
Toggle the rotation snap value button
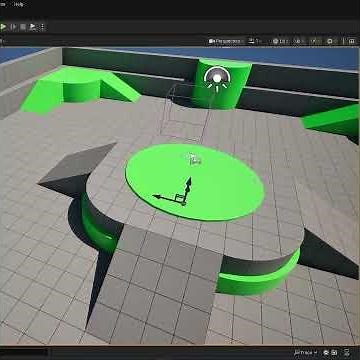click(x=298, y=41)
